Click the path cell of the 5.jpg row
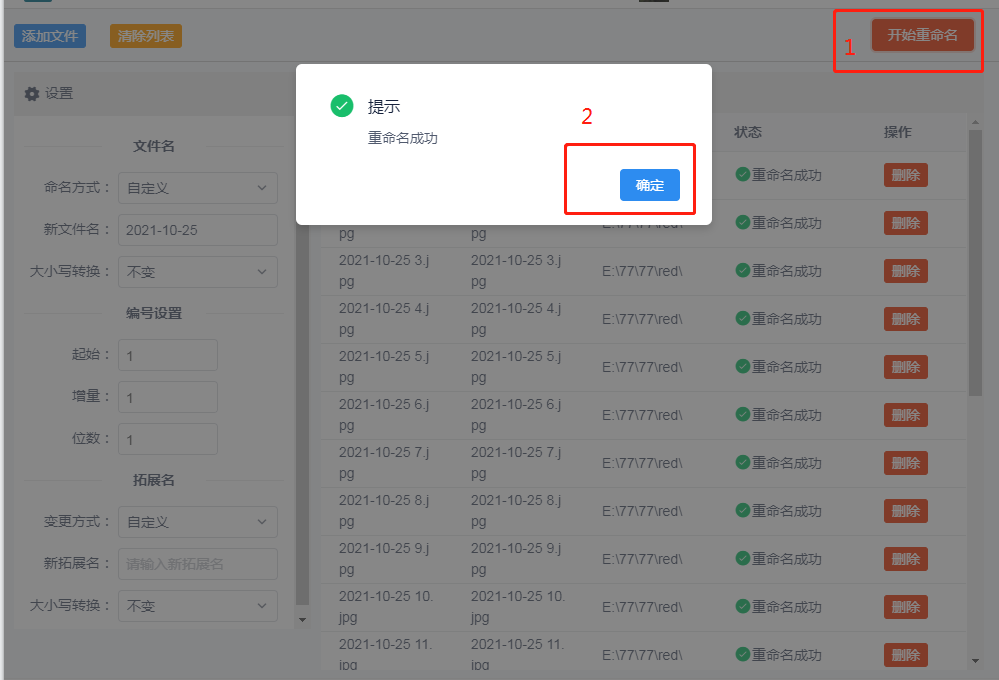Screen dimensions: 999x680 642,367
